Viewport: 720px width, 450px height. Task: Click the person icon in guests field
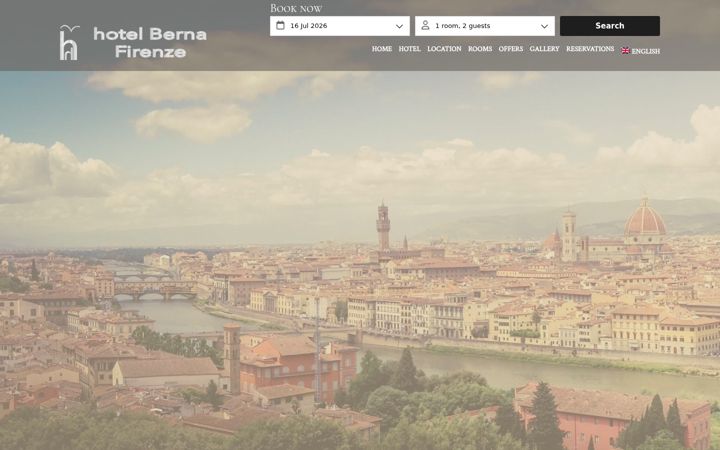(x=425, y=26)
